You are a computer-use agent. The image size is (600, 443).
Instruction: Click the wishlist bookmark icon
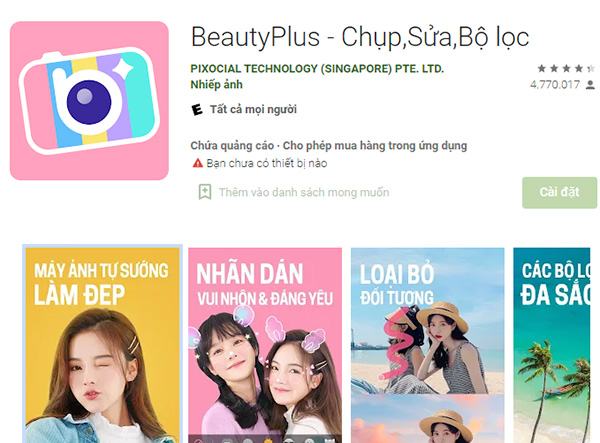coord(205,192)
